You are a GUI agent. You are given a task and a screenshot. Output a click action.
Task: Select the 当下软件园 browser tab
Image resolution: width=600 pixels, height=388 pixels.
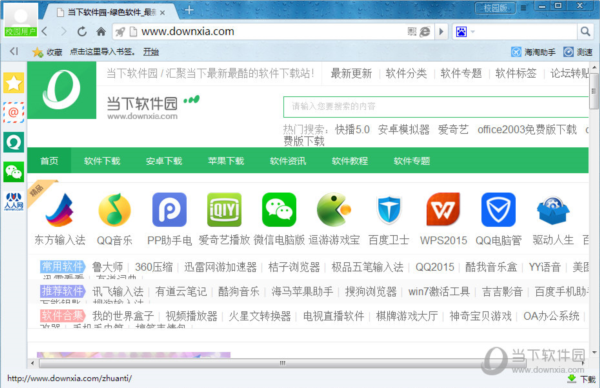pyautogui.click(x=110, y=13)
